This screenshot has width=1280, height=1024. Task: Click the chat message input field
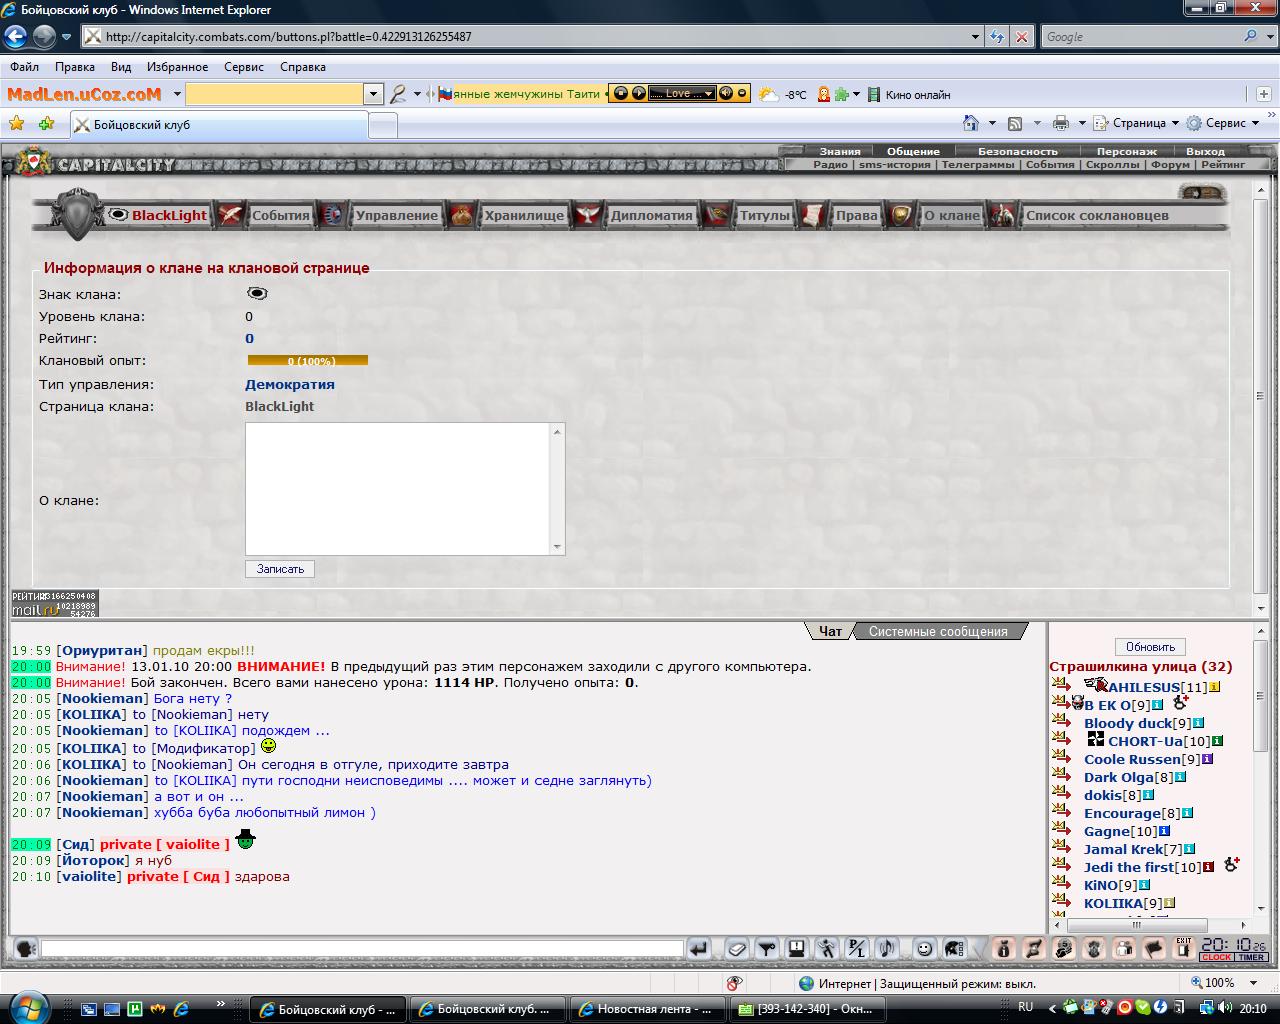(x=362, y=948)
